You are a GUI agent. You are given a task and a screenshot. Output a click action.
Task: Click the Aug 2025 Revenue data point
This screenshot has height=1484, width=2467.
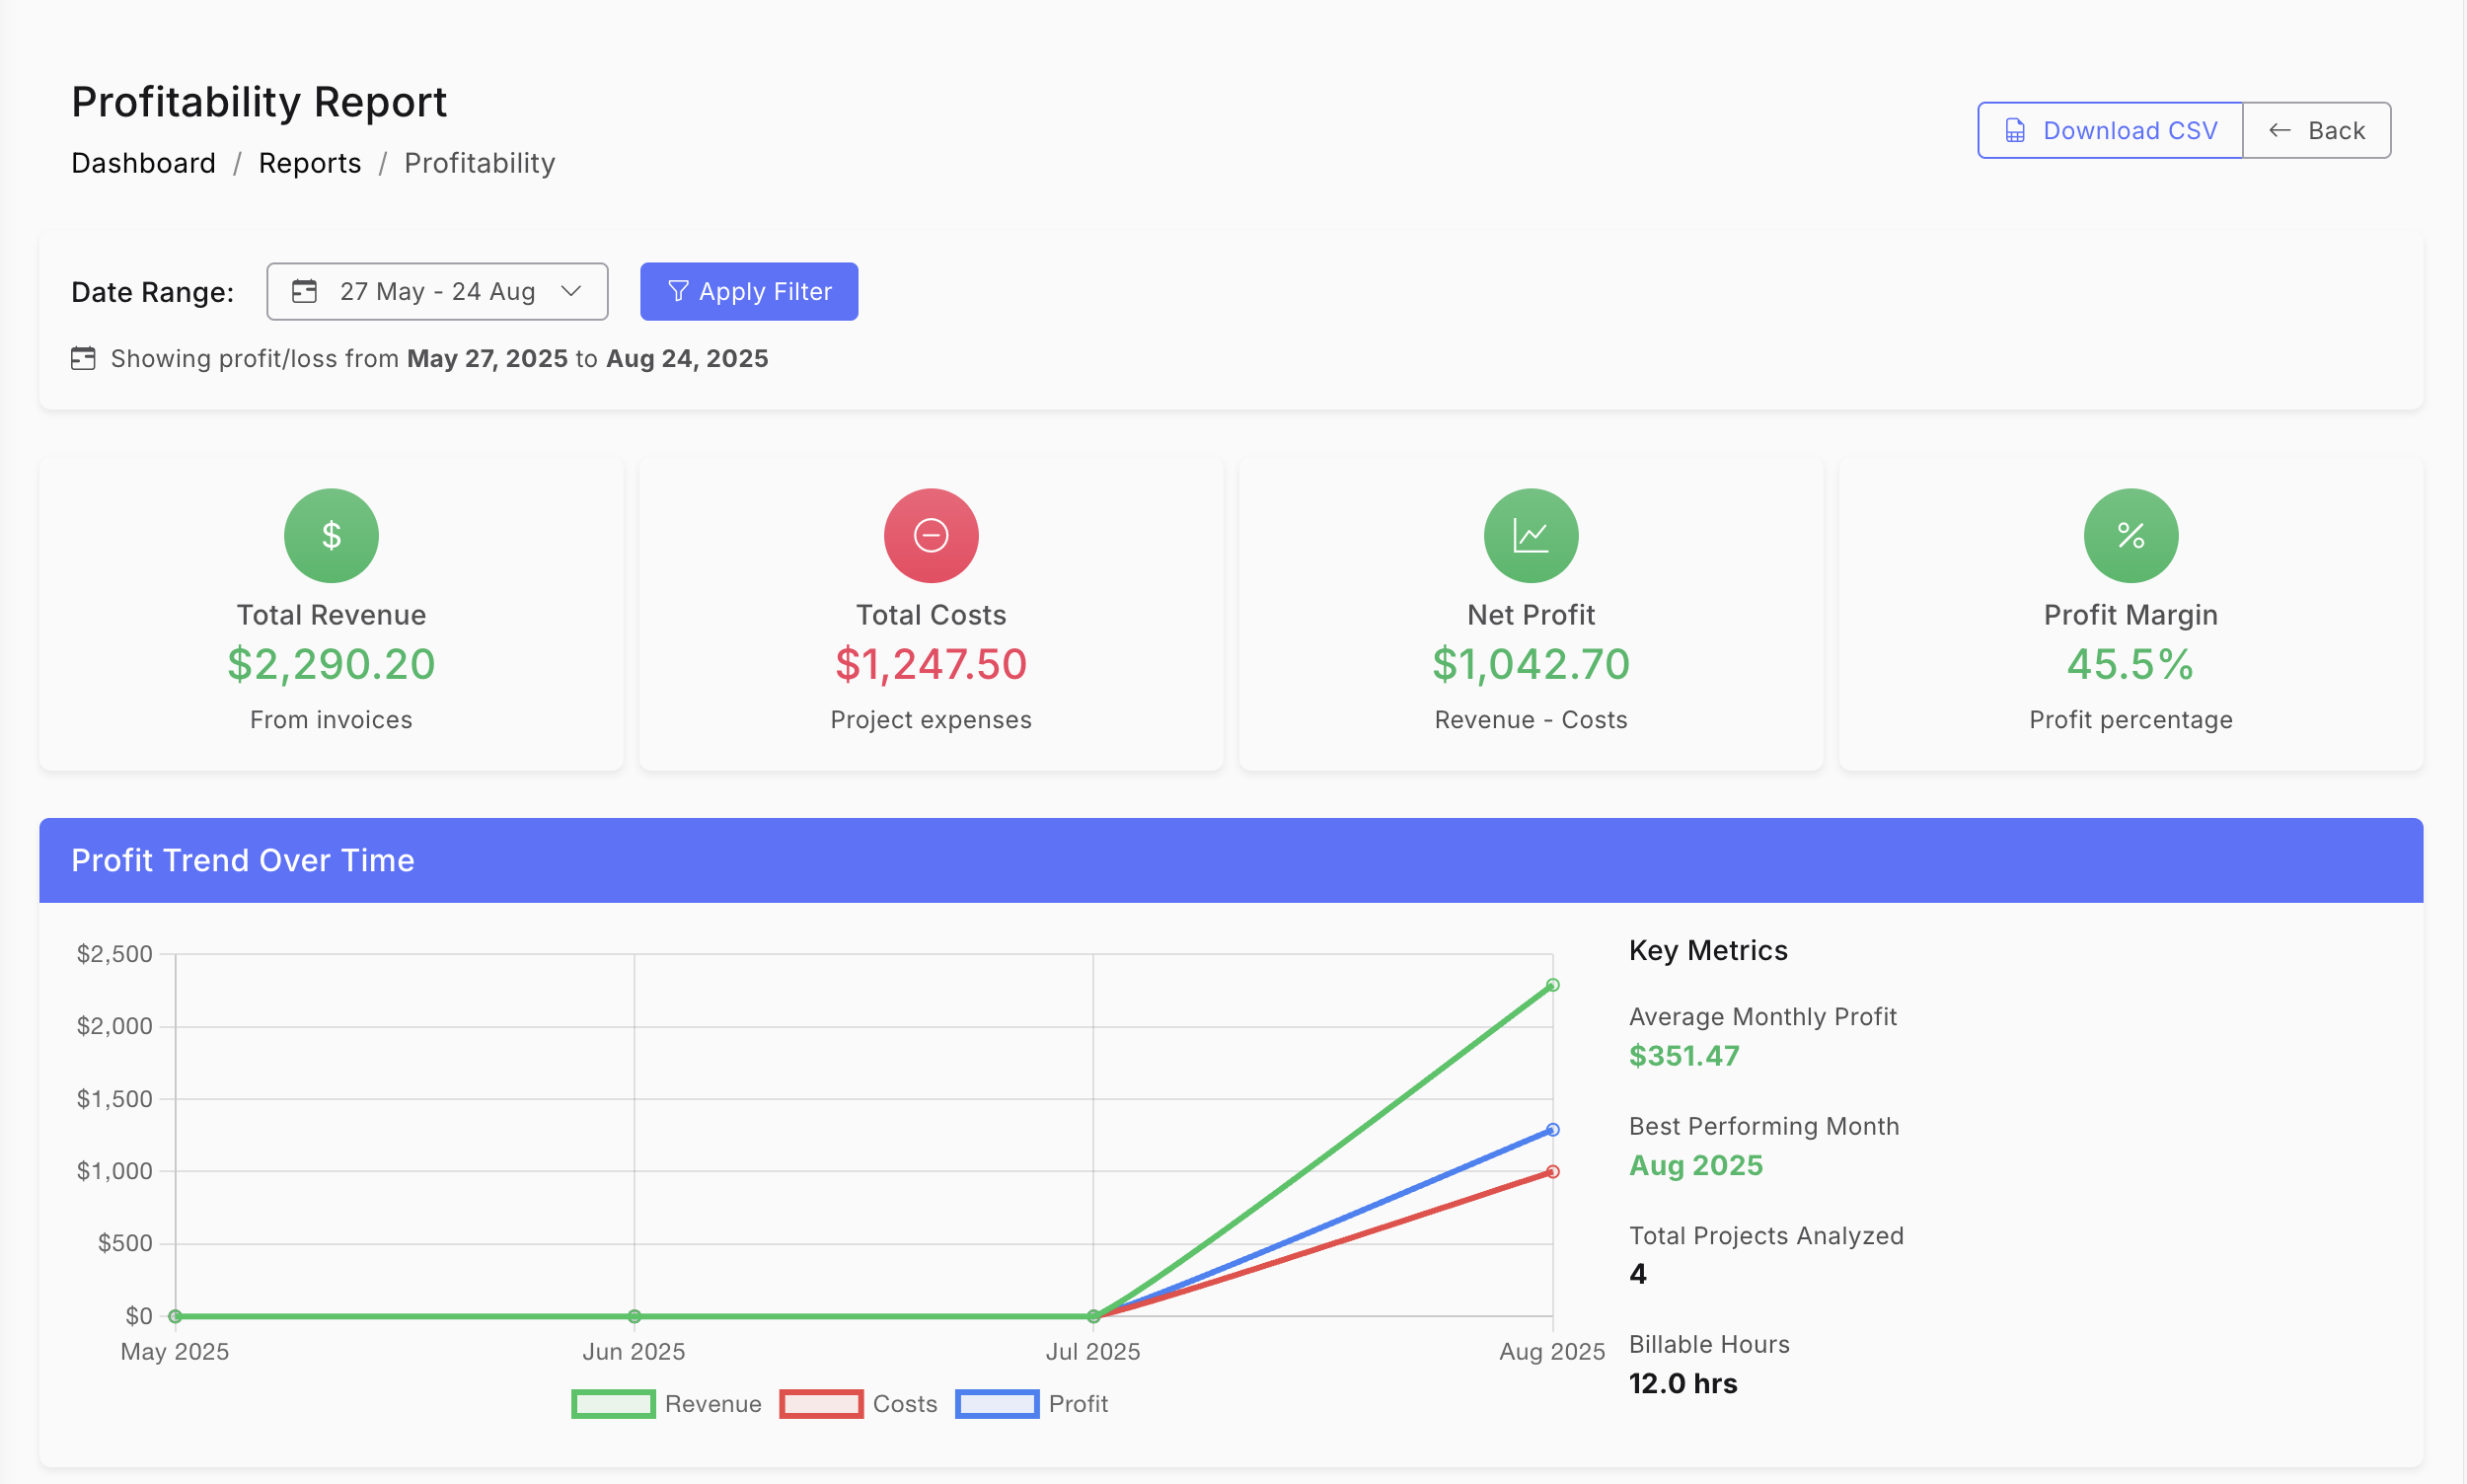click(x=1552, y=985)
